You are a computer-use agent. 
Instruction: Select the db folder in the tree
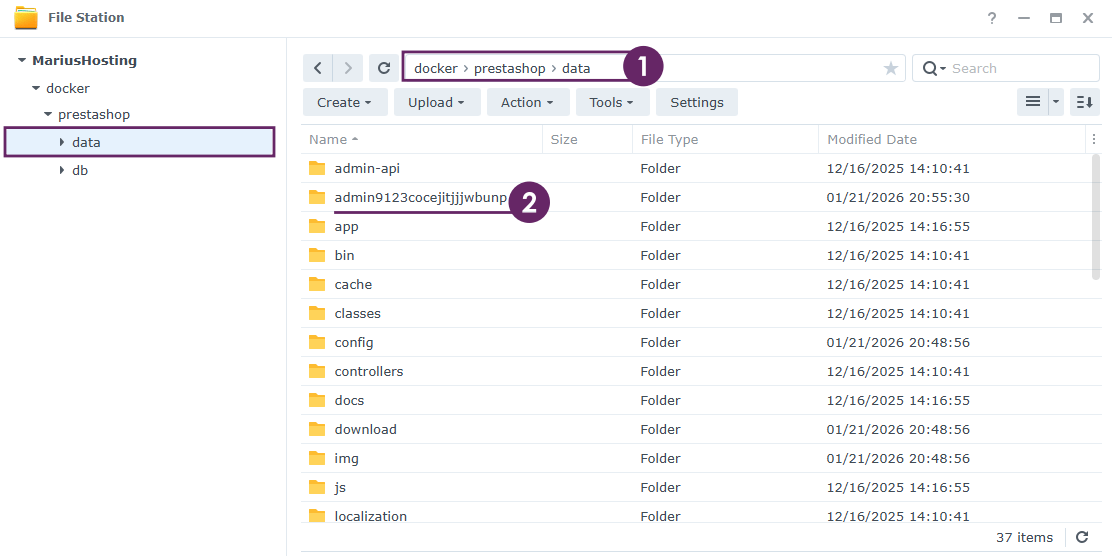click(79, 170)
